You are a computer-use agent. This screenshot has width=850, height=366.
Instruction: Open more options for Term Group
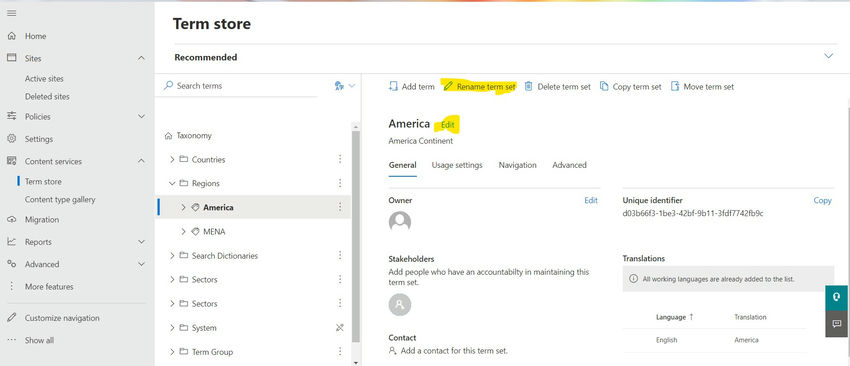(340, 351)
